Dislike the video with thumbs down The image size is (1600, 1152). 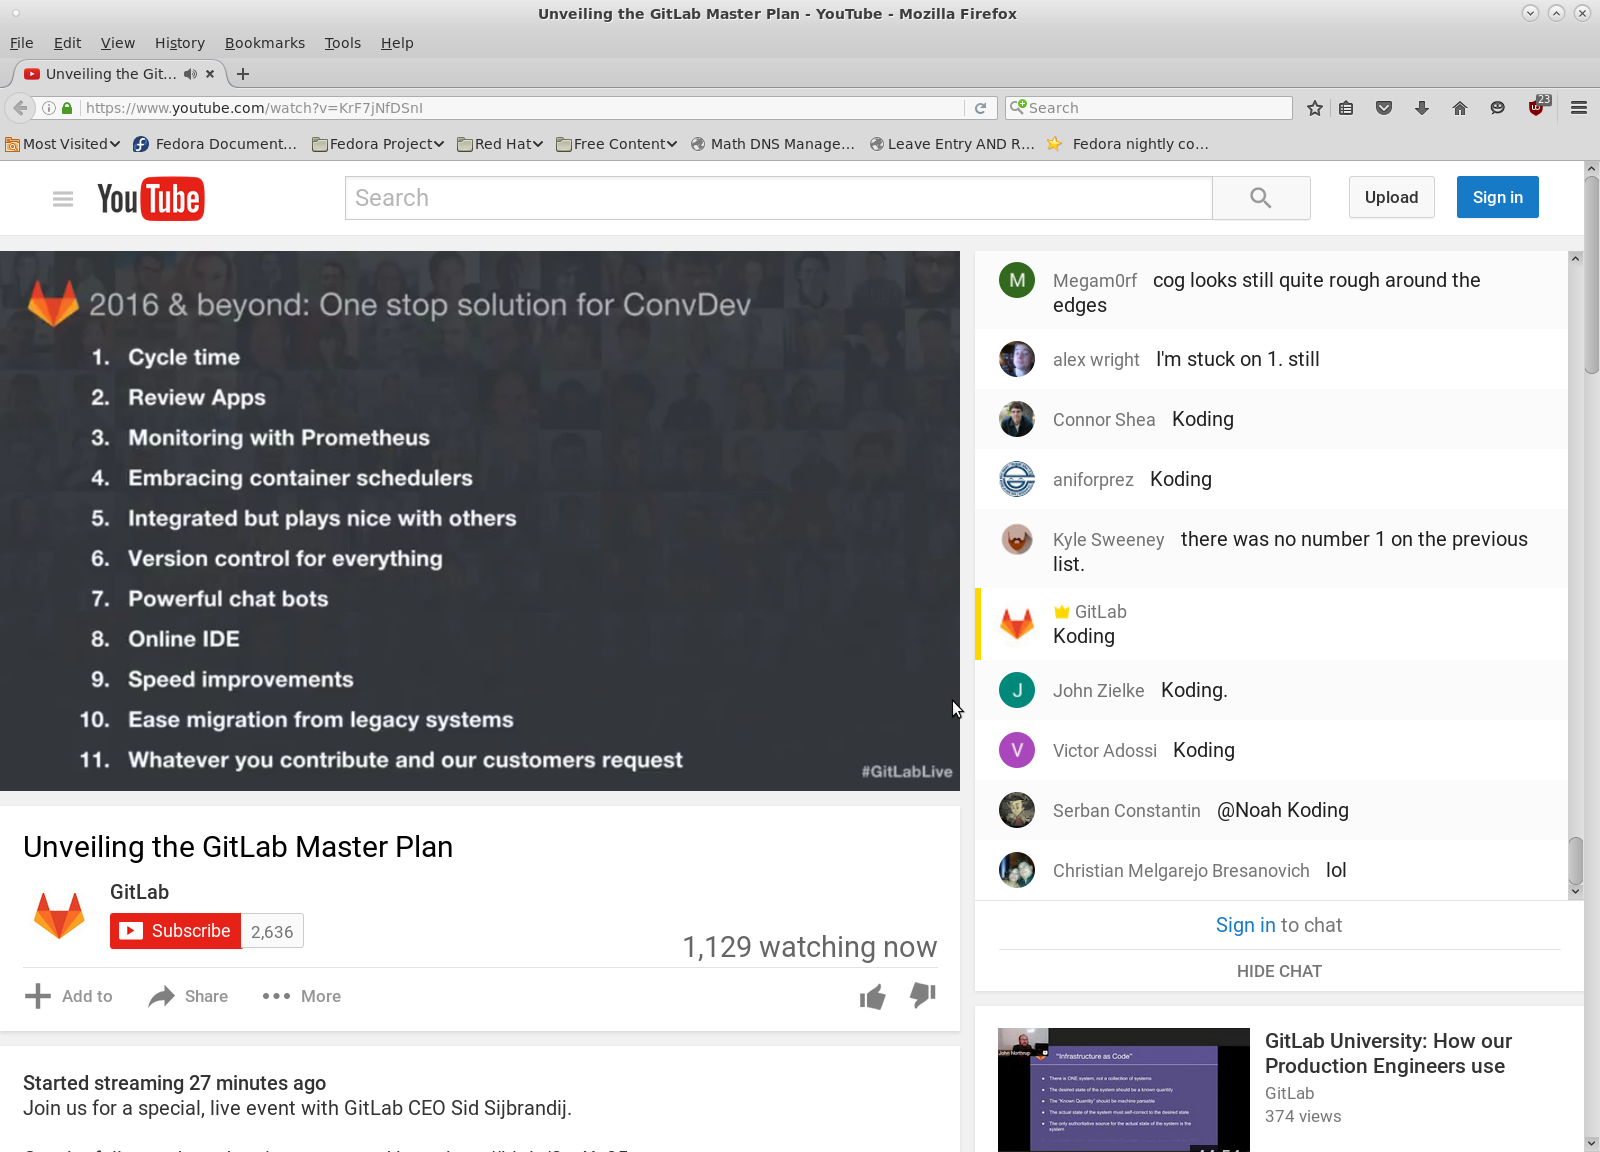[x=923, y=995]
